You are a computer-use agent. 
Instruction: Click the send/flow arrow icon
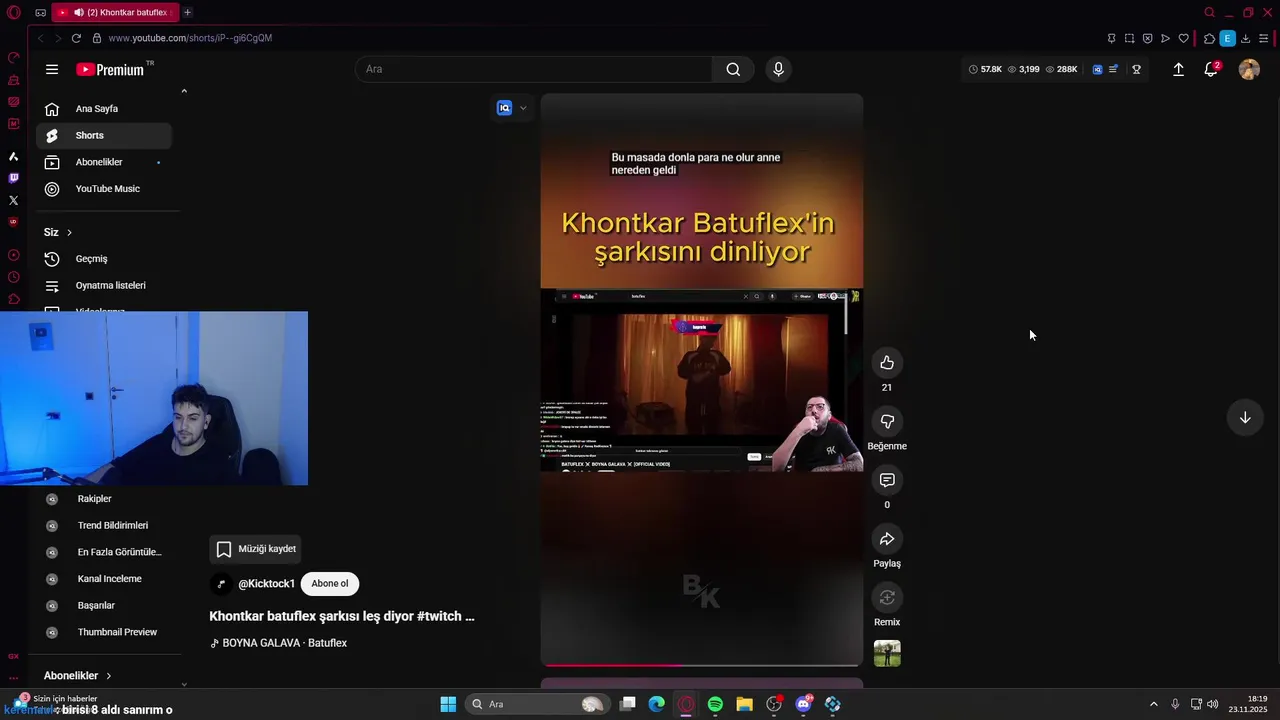coord(1165,38)
